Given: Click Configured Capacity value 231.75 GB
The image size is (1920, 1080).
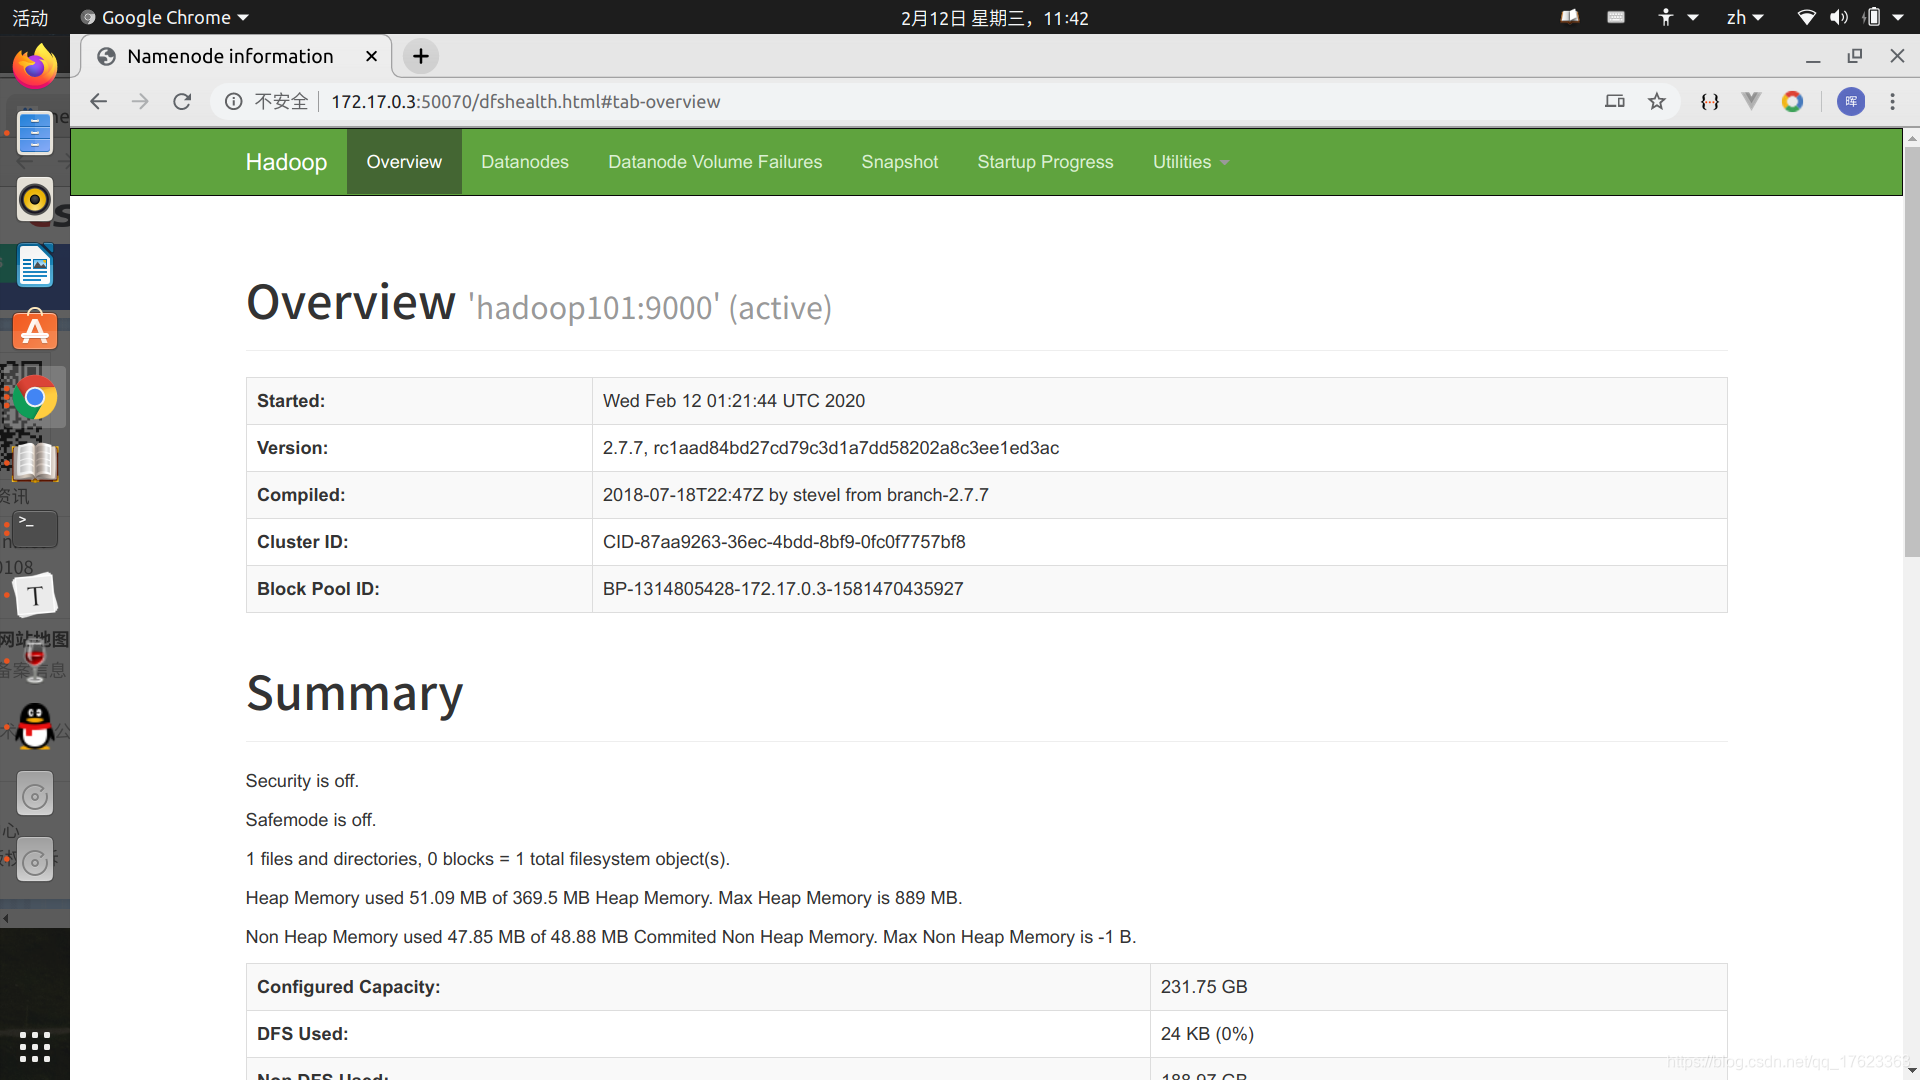Looking at the screenshot, I should pyautogui.click(x=1204, y=987).
